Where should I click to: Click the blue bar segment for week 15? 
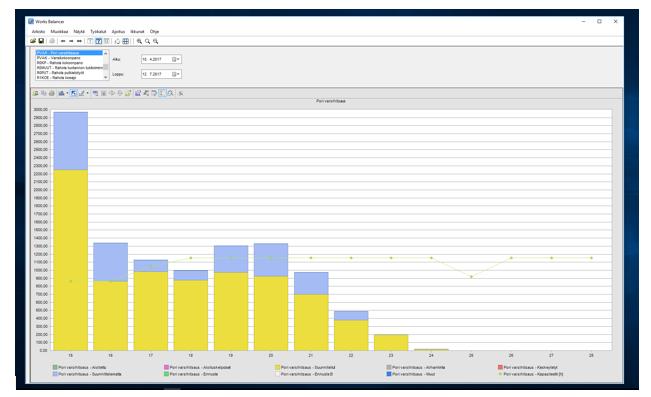(x=71, y=141)
